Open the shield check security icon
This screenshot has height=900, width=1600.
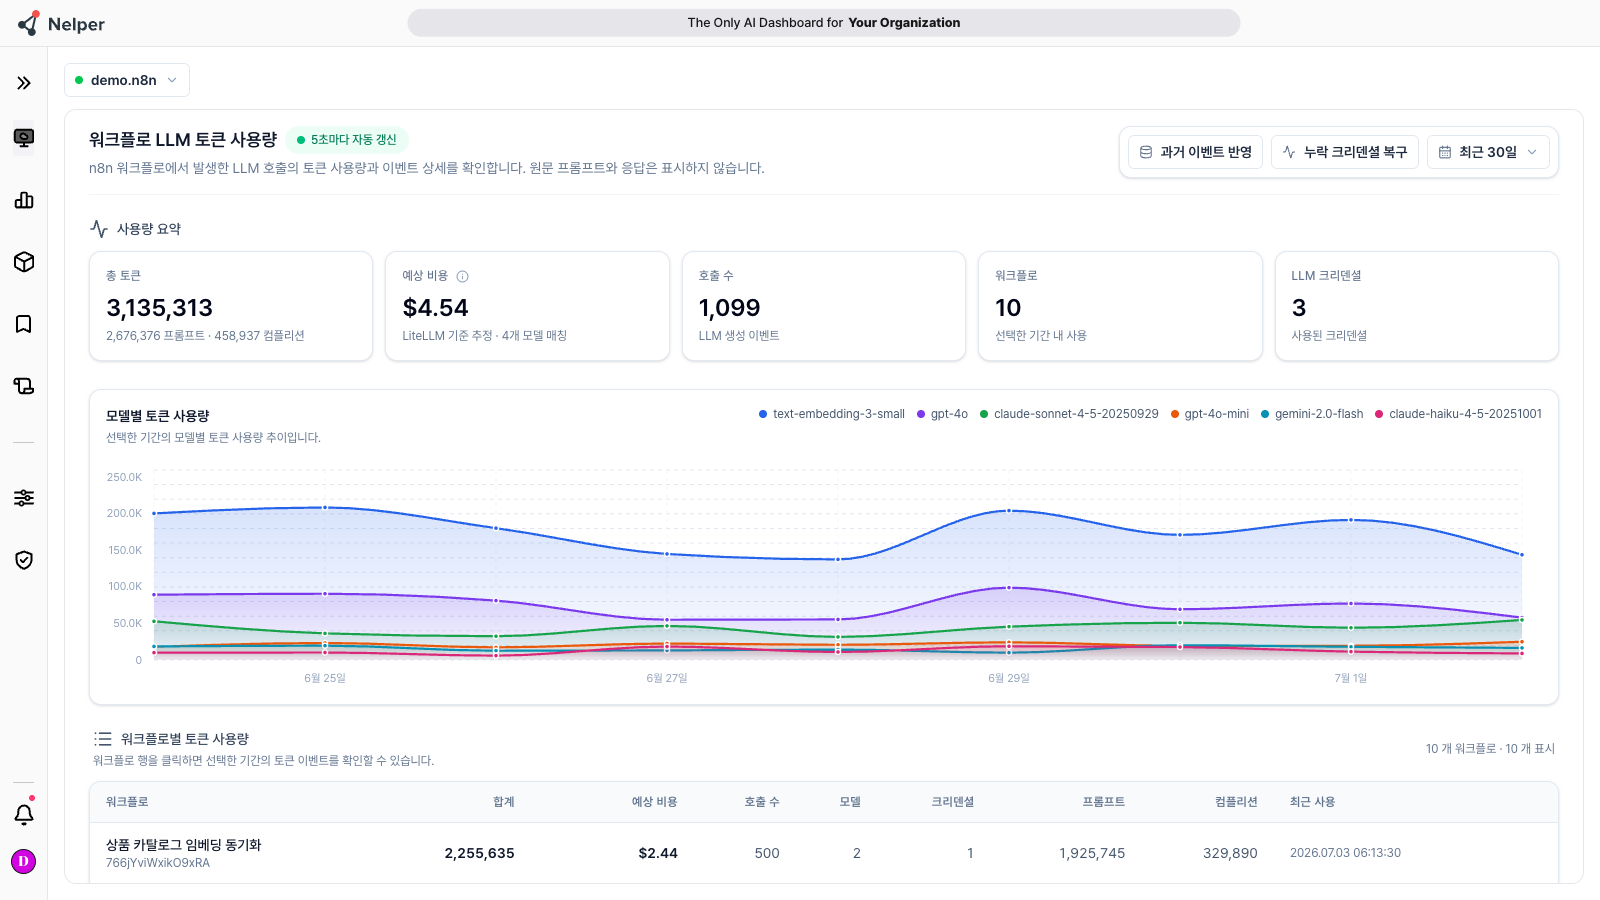click(x=24, y=560)
